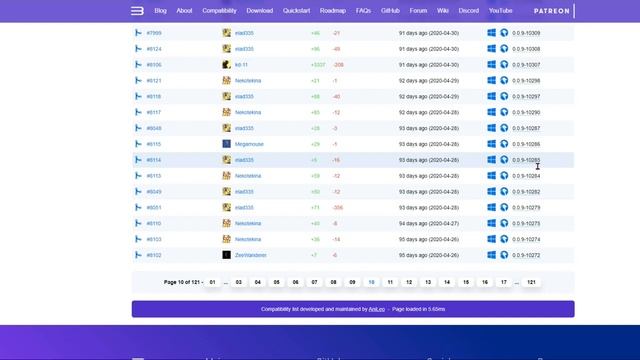Download the Windows build for 0.0.9-10298

(491, 80)
